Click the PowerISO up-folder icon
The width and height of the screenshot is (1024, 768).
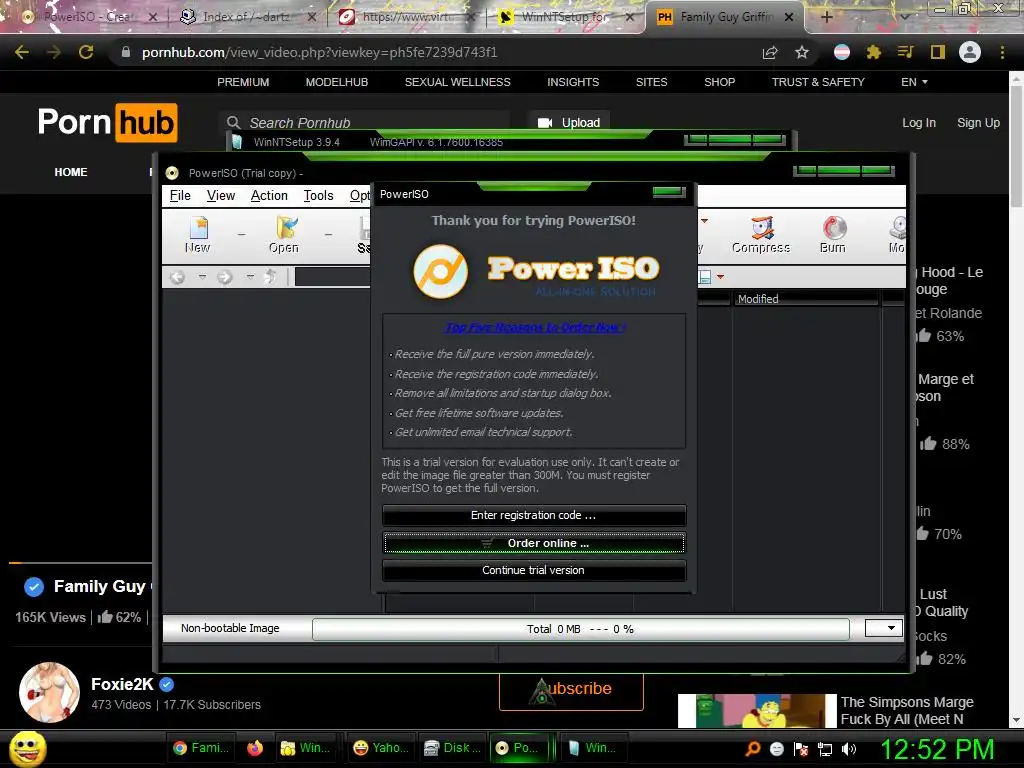(270, 277)
